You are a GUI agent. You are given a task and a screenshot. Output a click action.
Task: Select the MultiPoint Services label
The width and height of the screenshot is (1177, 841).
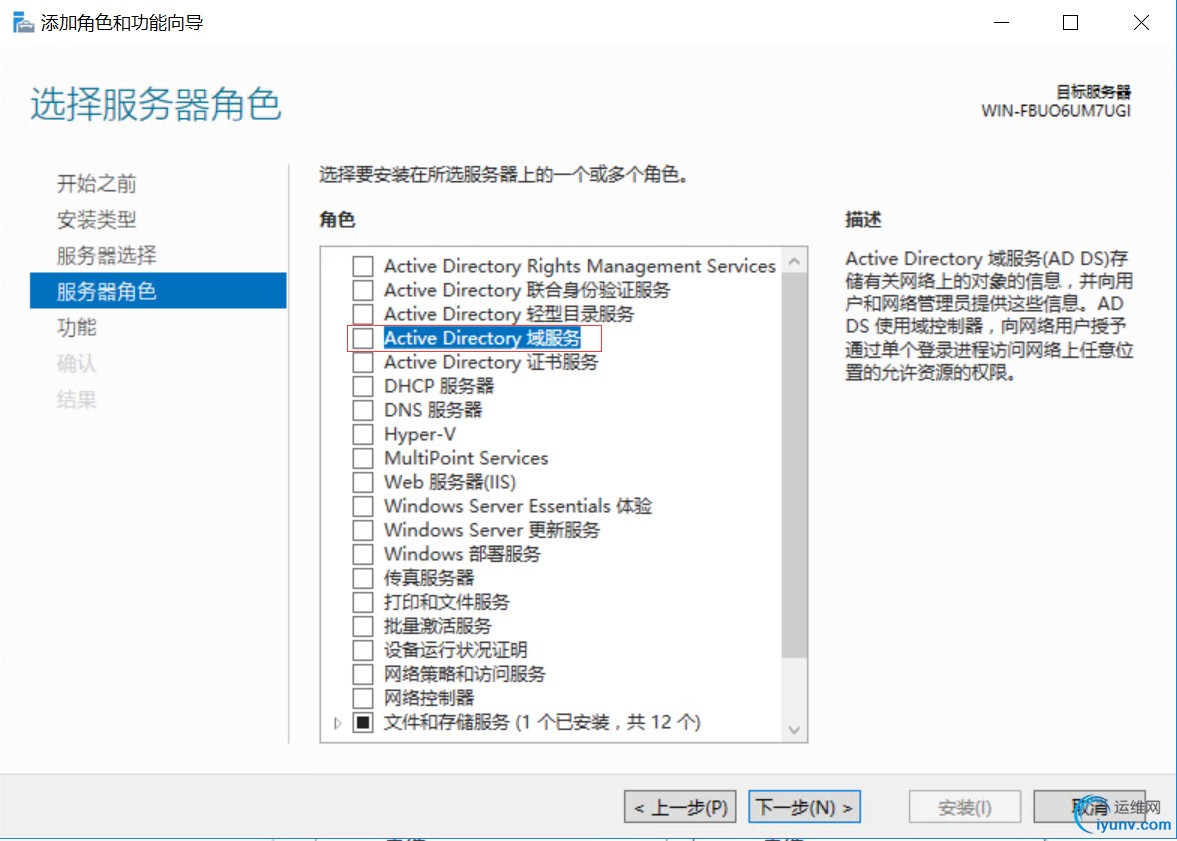click(x=466, y=459)
